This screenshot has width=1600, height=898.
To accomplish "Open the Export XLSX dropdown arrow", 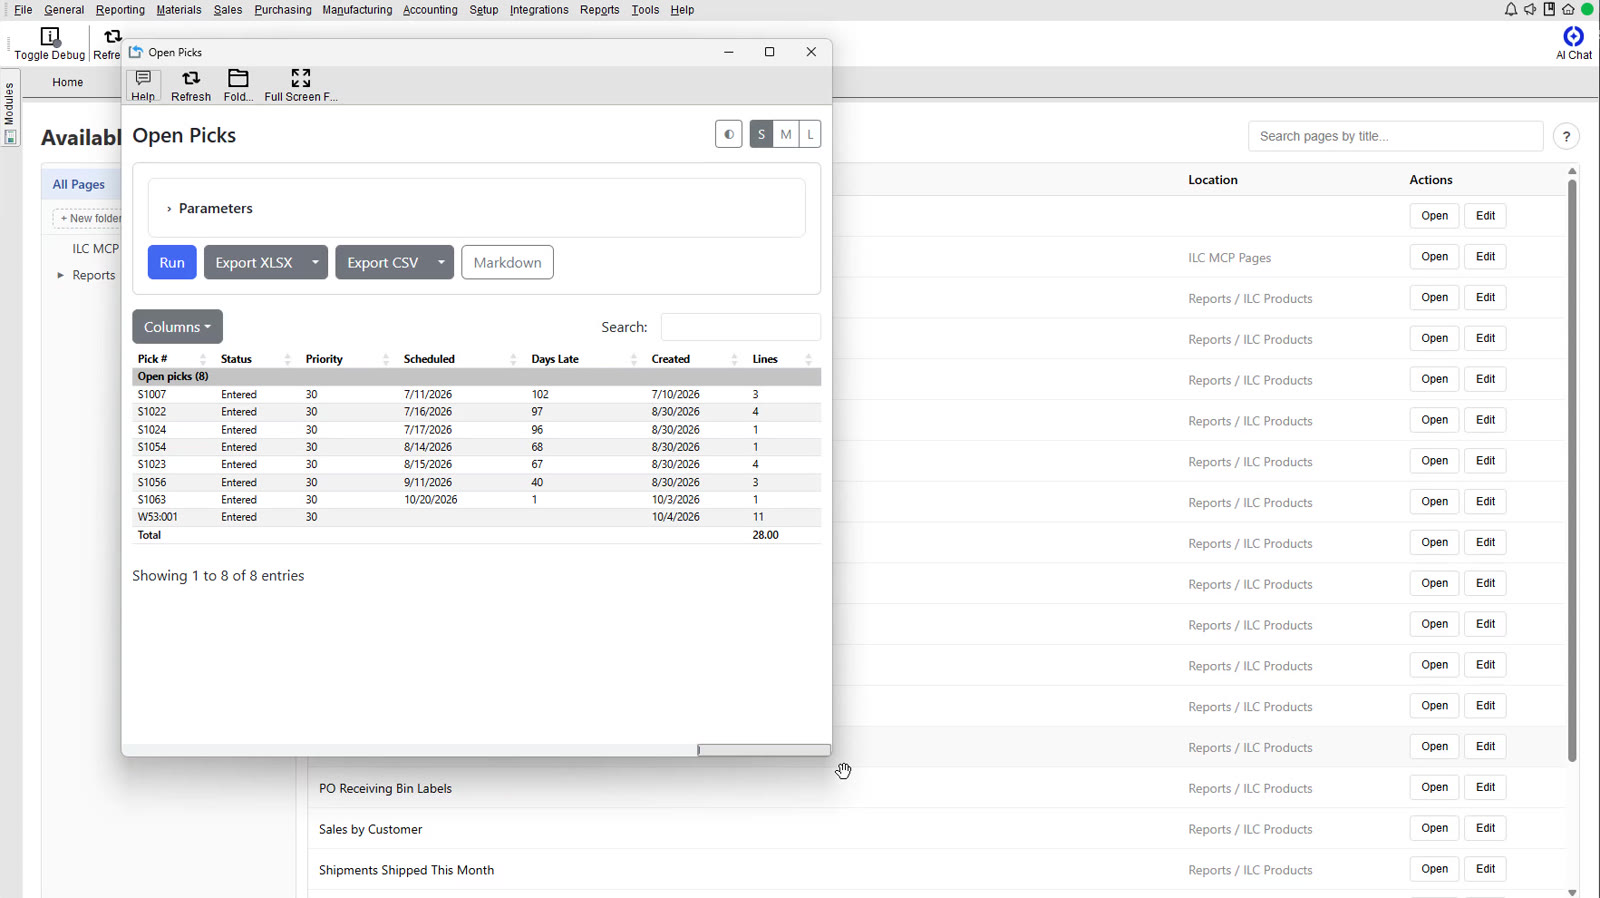I will (x=315, y=262).
